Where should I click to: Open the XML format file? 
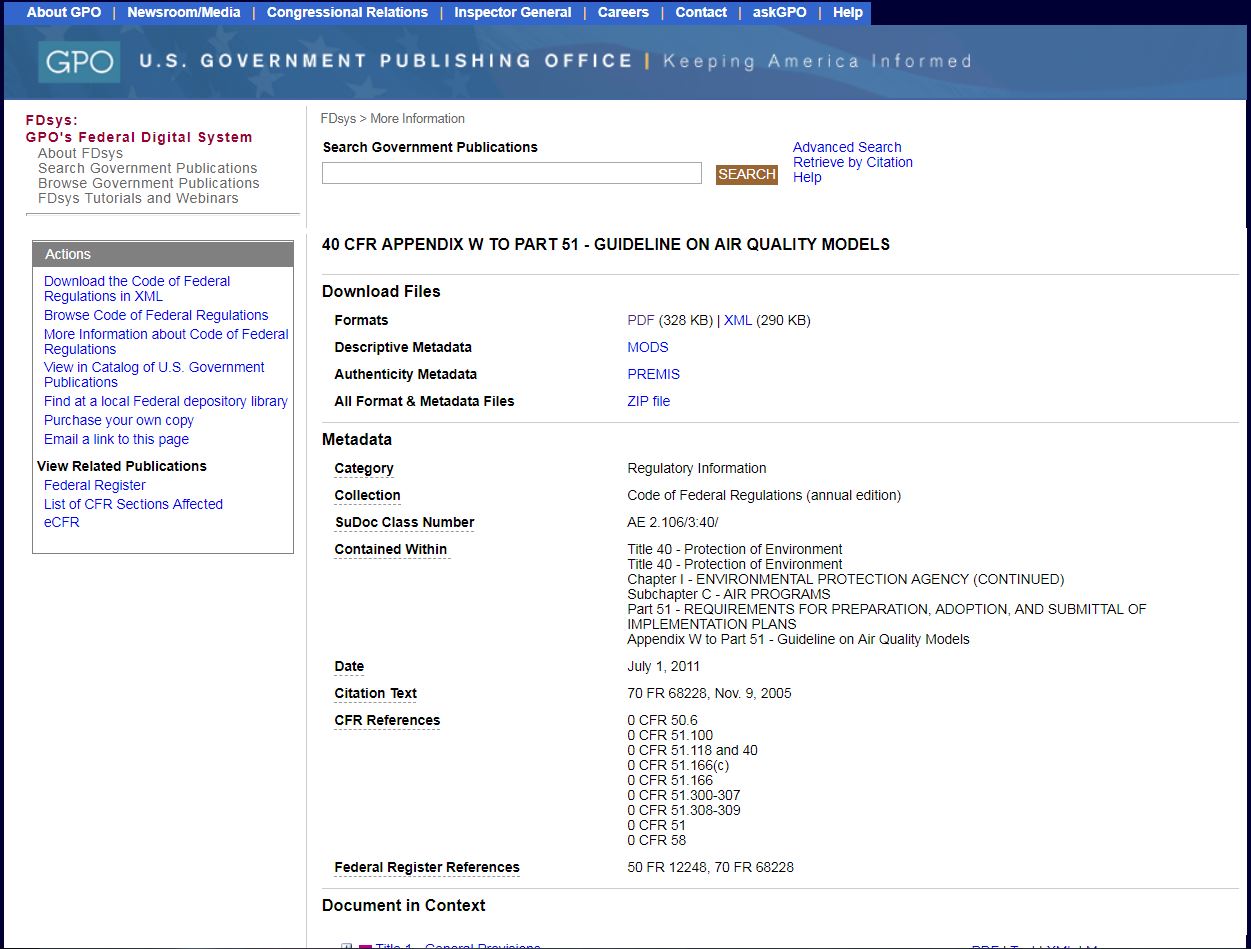[x=737, y=320]
